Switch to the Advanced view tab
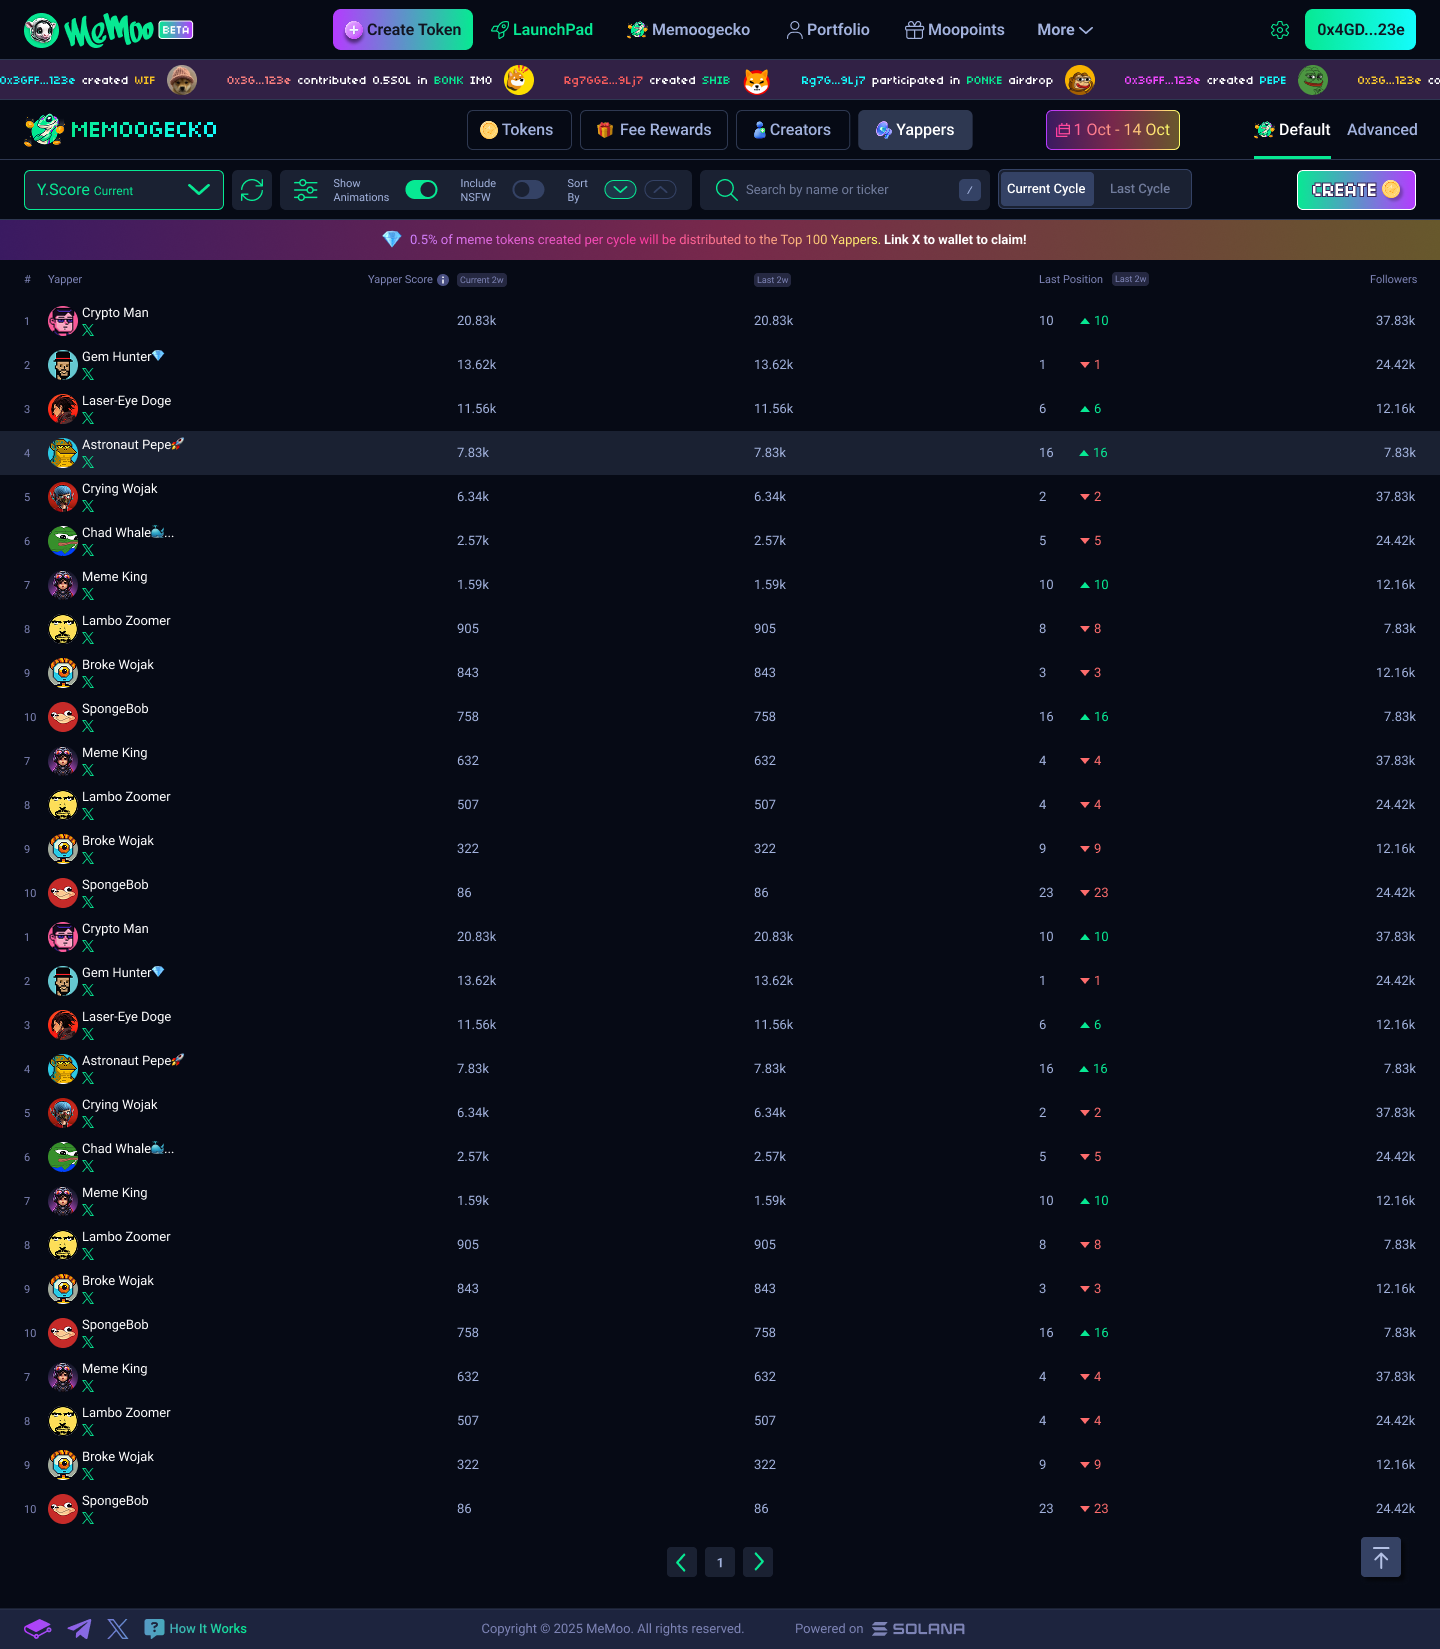Image resolution: width=1440 pixels, height=1649 pixels. pyautogui.click(x=1381, y=130)
